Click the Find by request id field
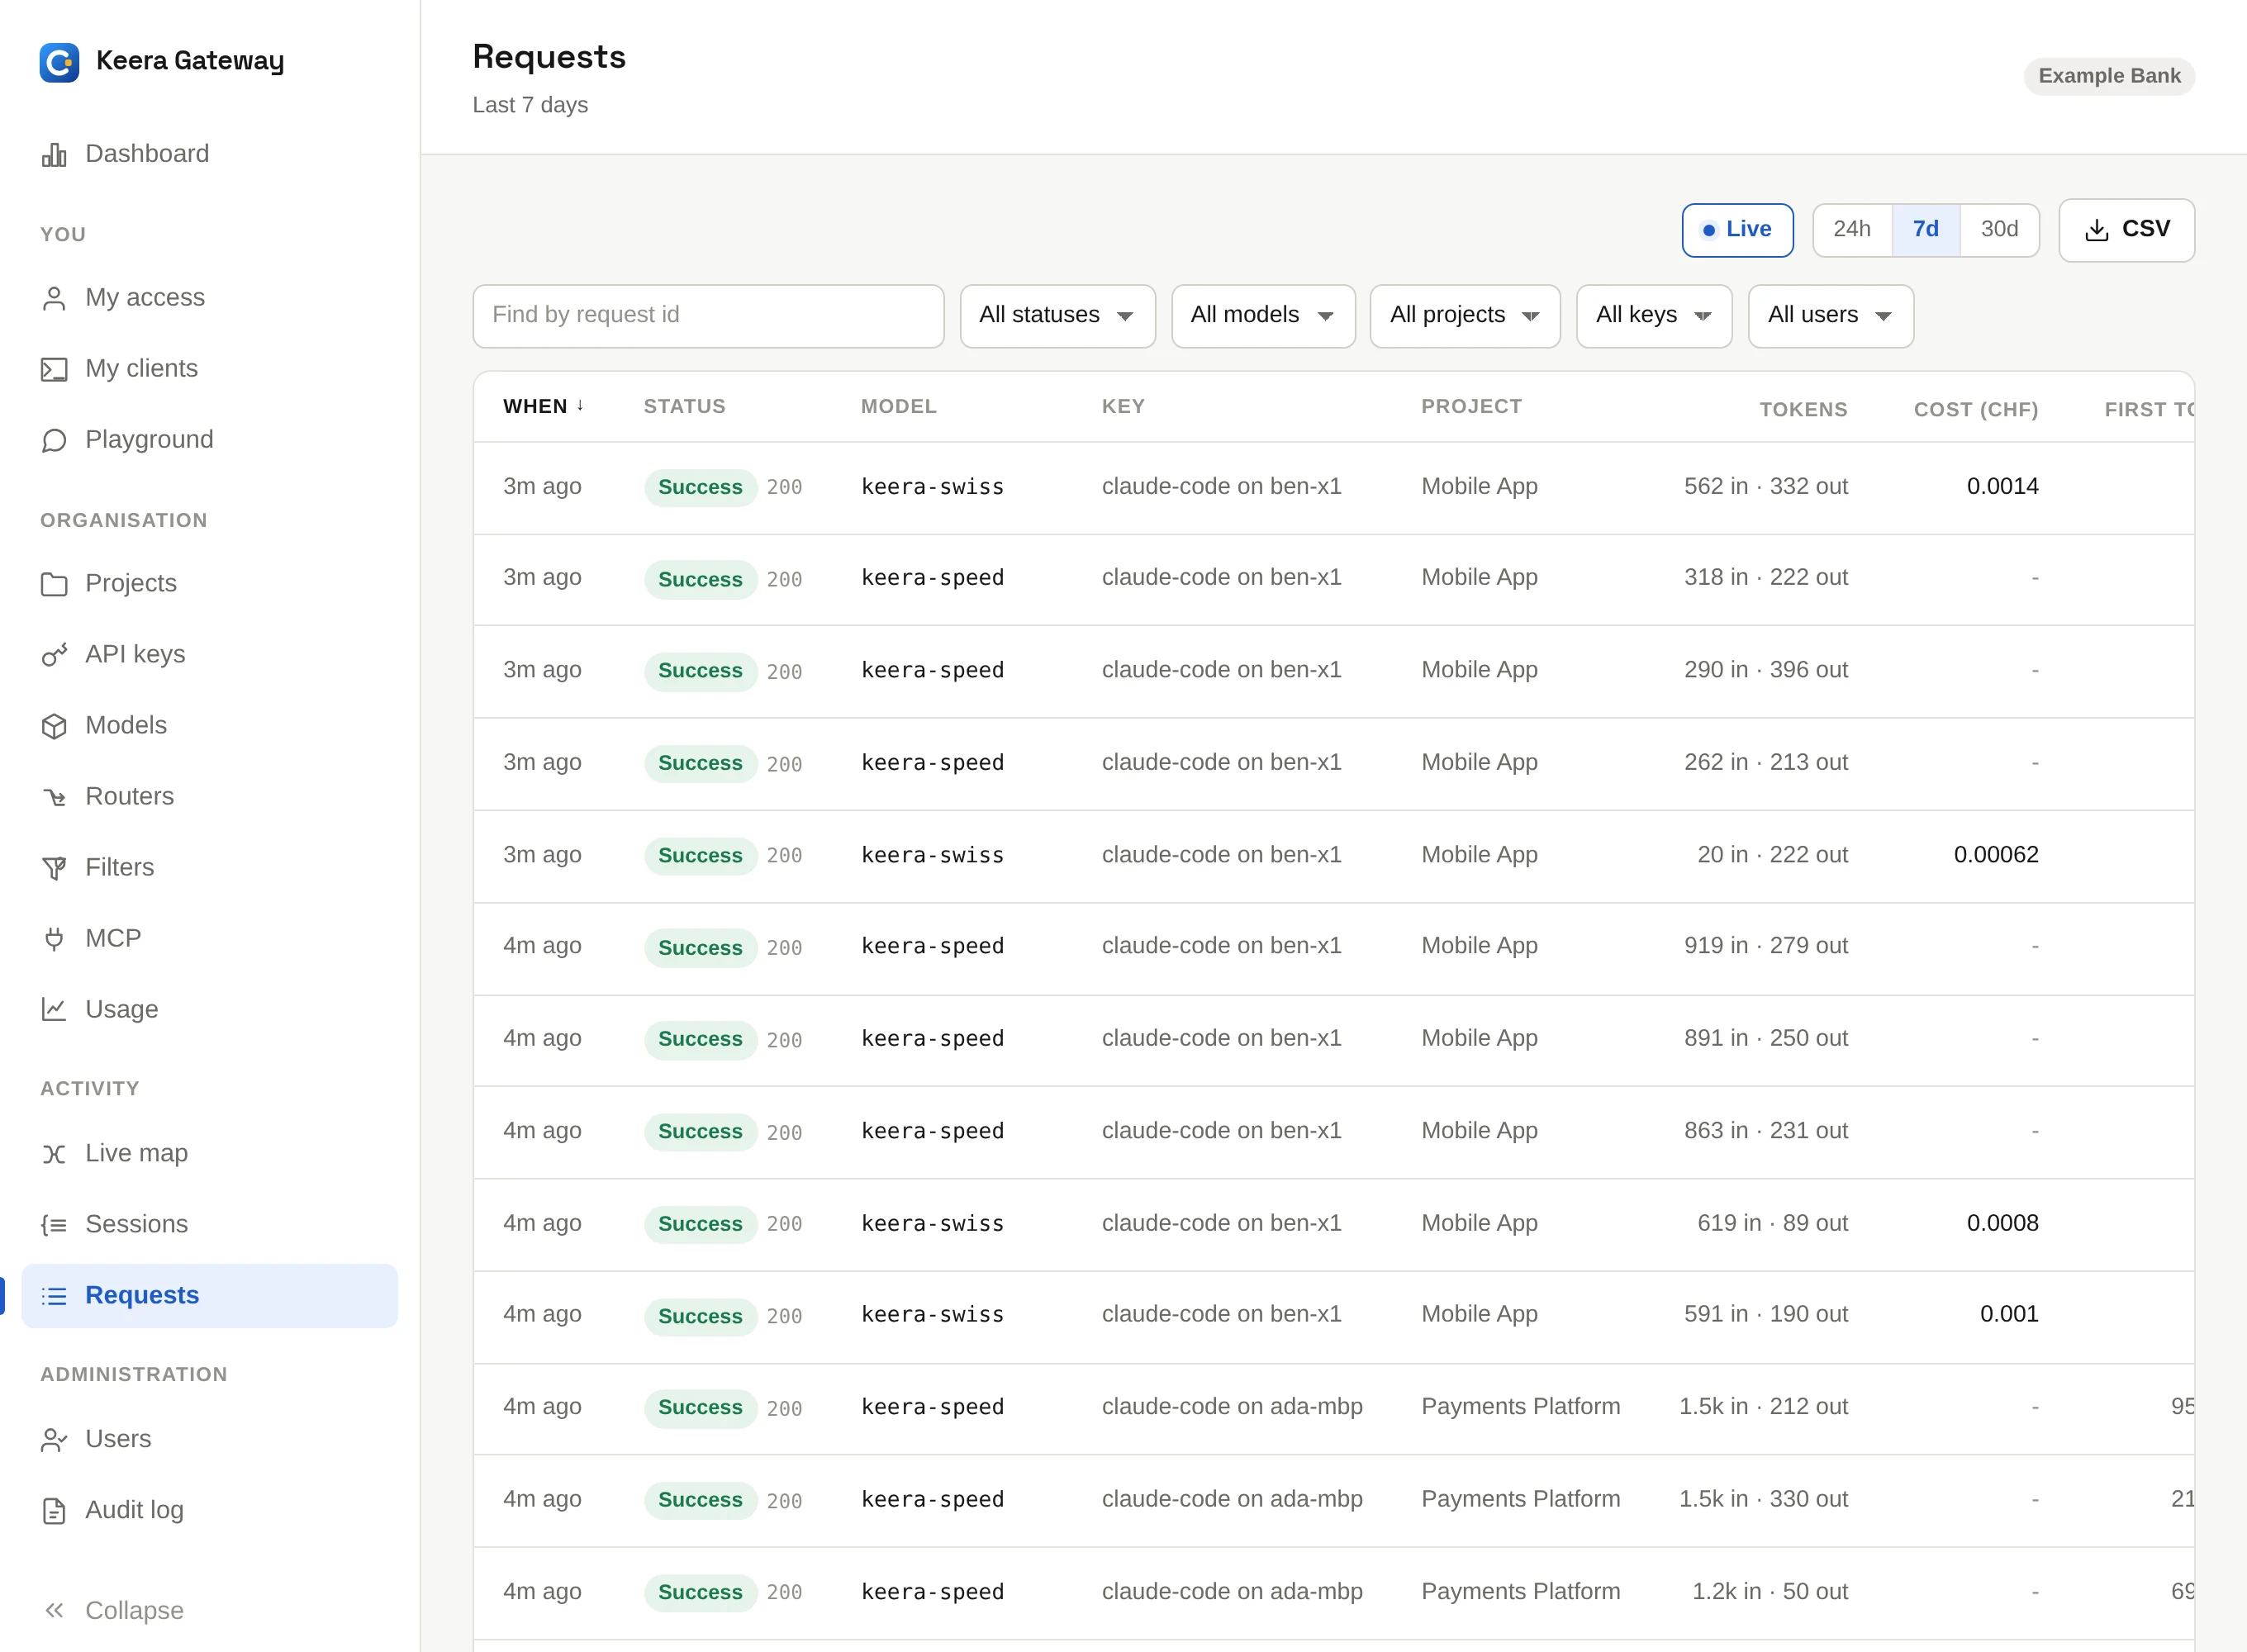This screenshot has width=2247, height=1652. pyautogui.click(x=708, y=316)
